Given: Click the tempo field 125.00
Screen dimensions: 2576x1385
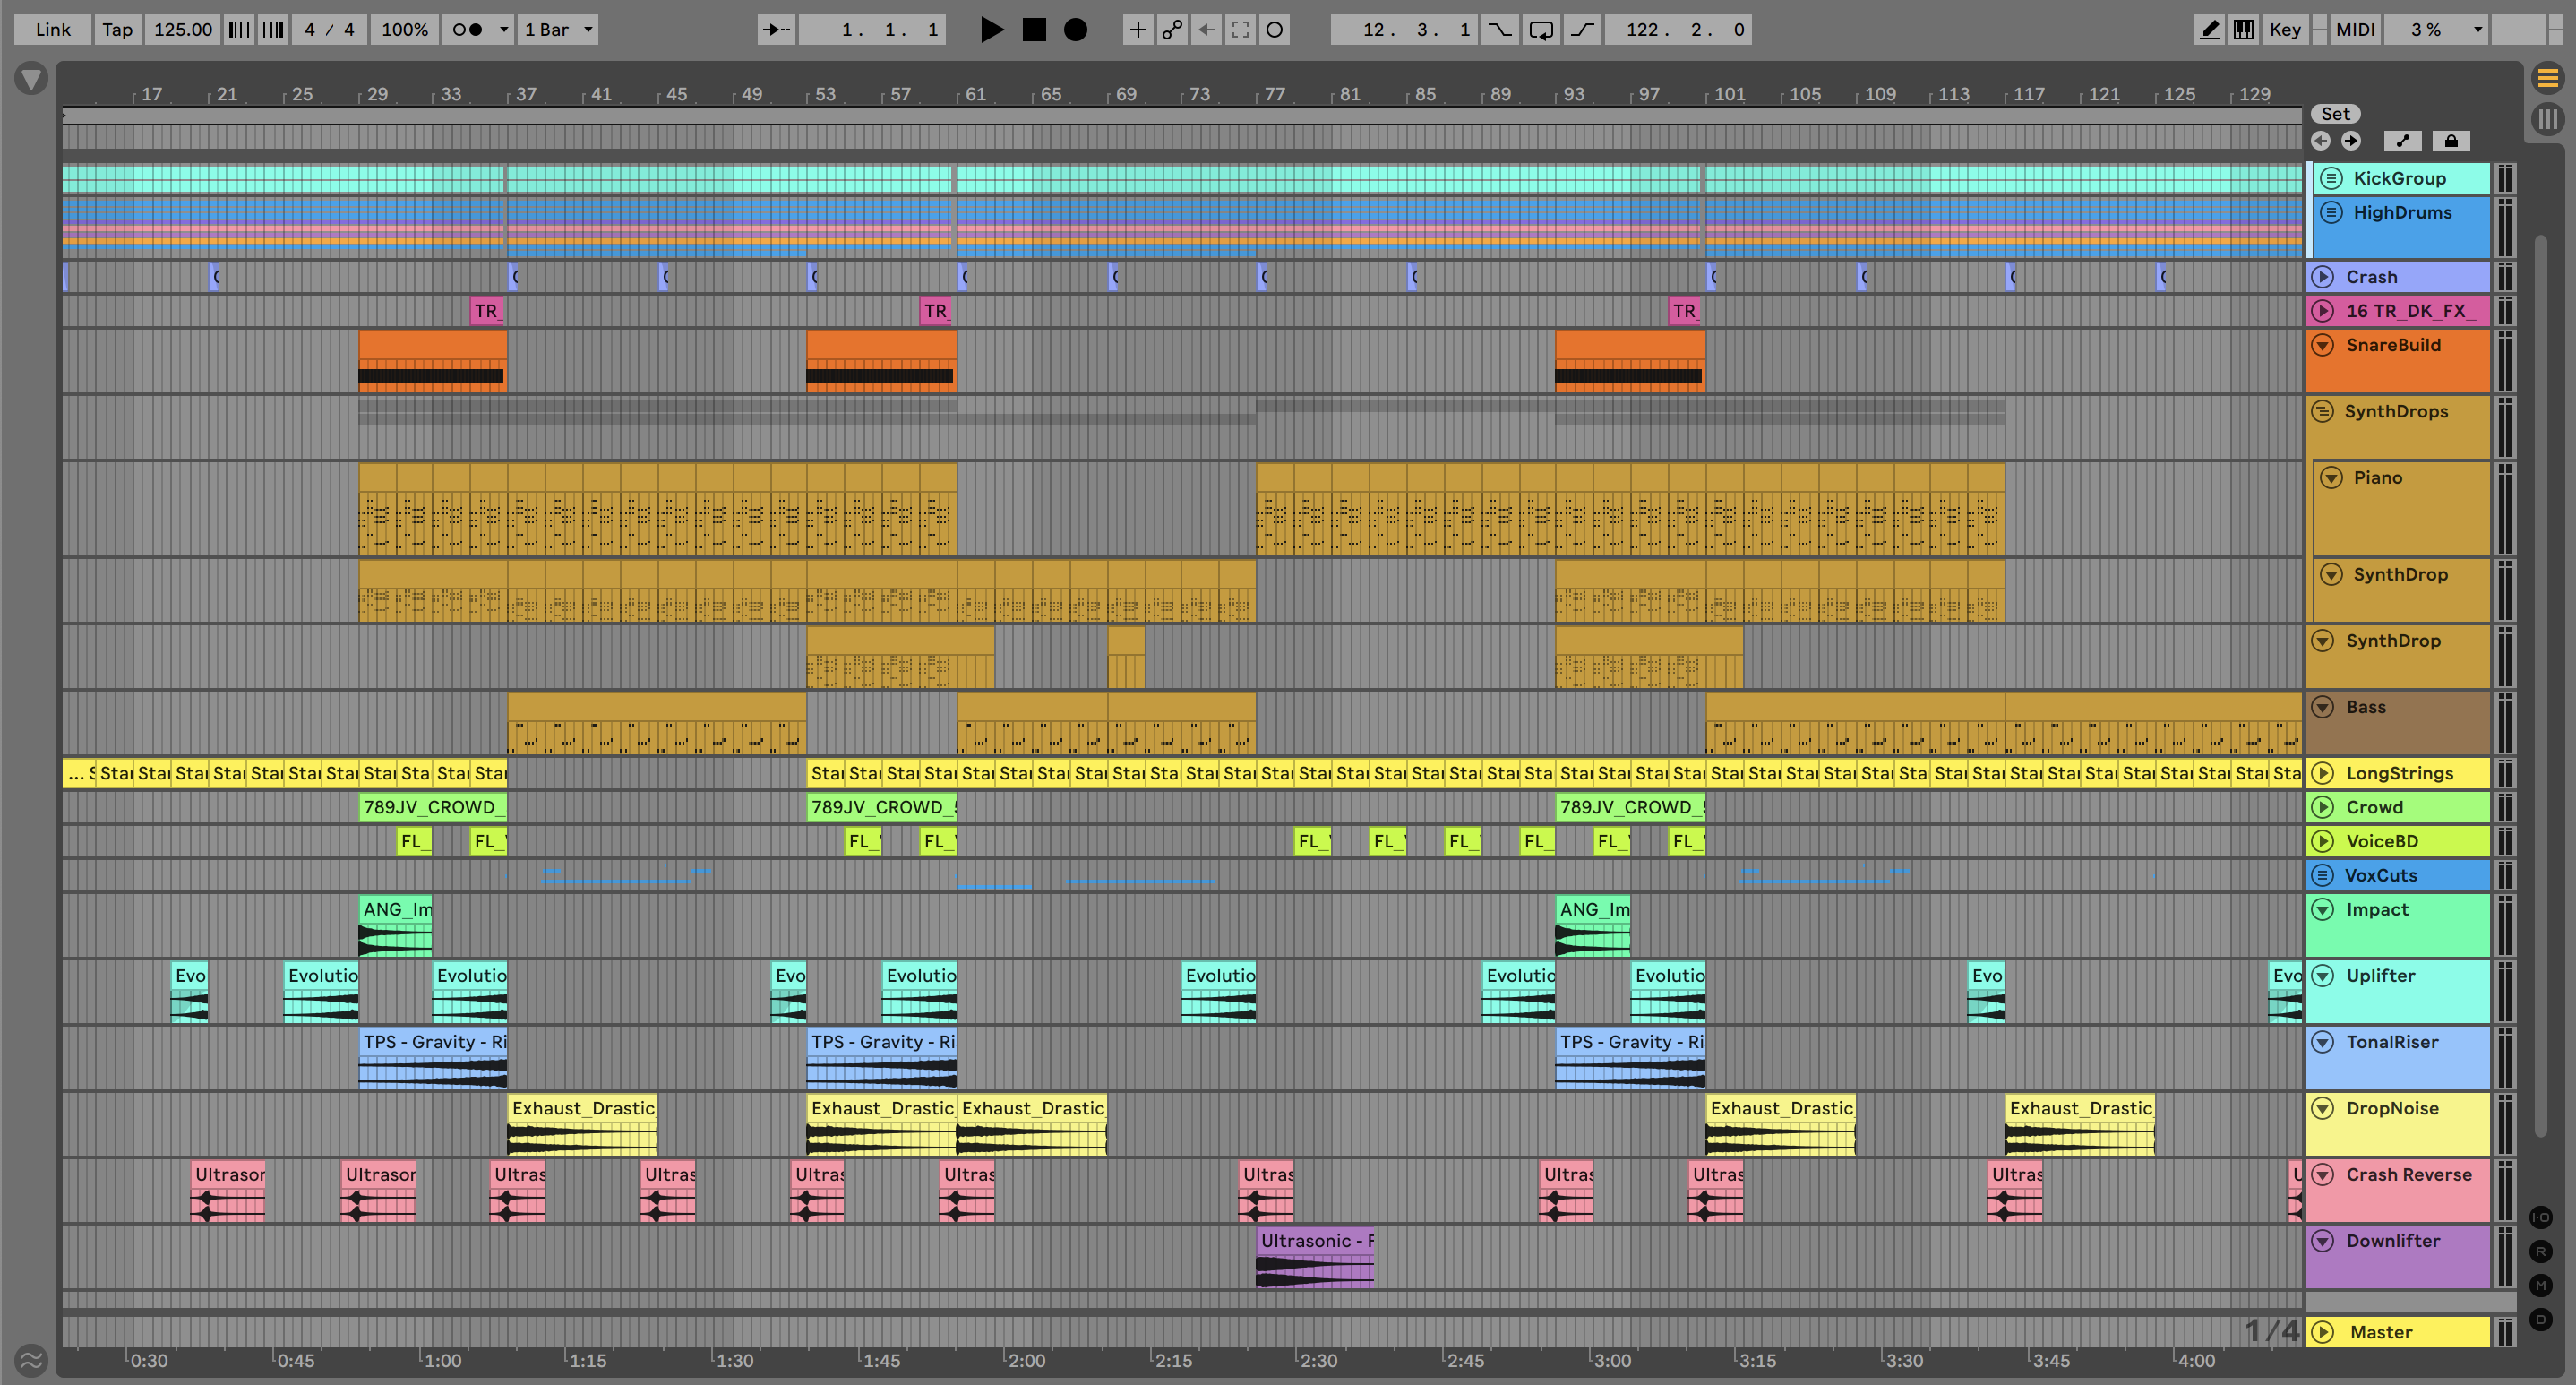Looking at the screenshot, I should 183,29.
